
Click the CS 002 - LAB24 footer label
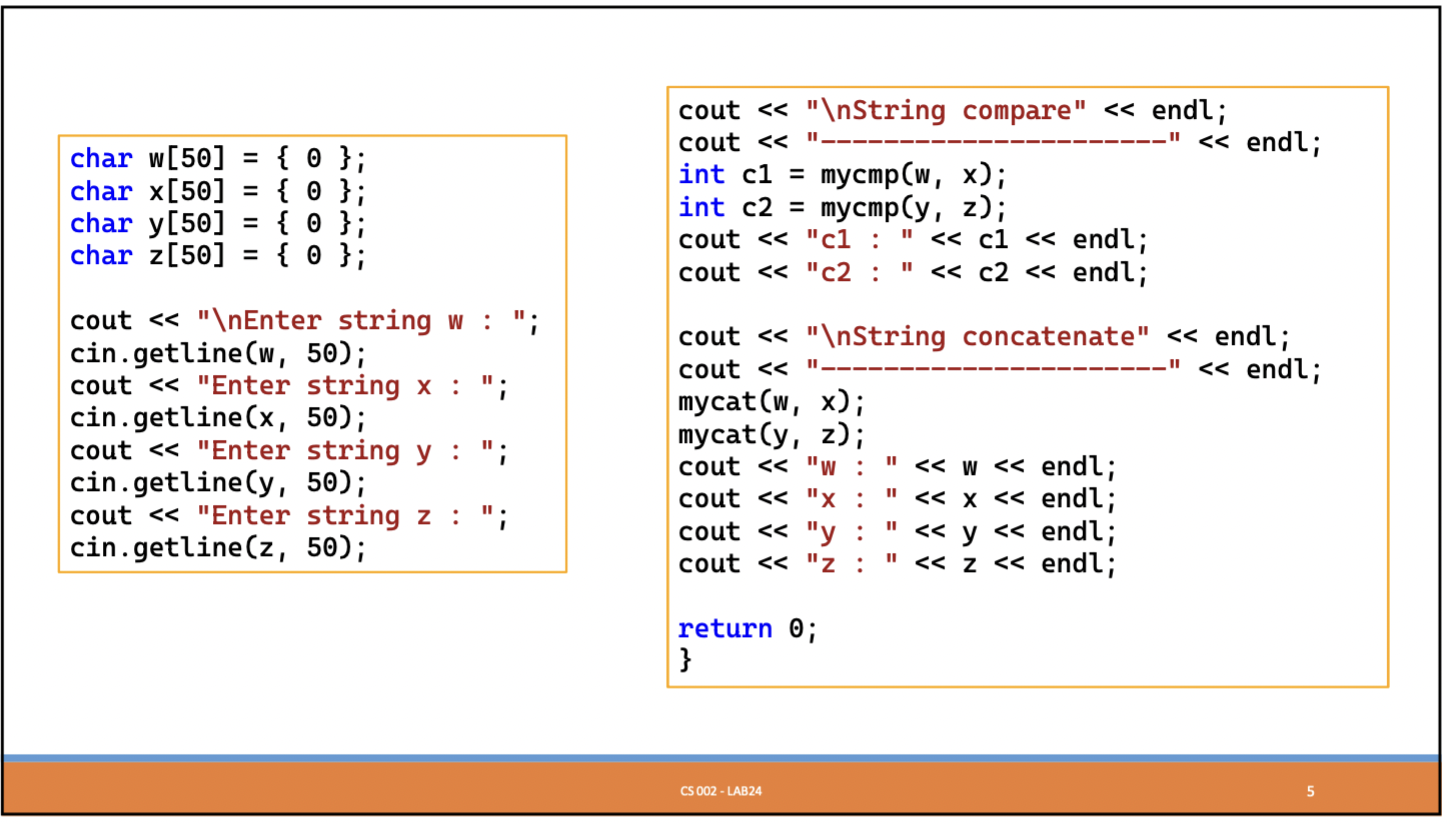722,790
